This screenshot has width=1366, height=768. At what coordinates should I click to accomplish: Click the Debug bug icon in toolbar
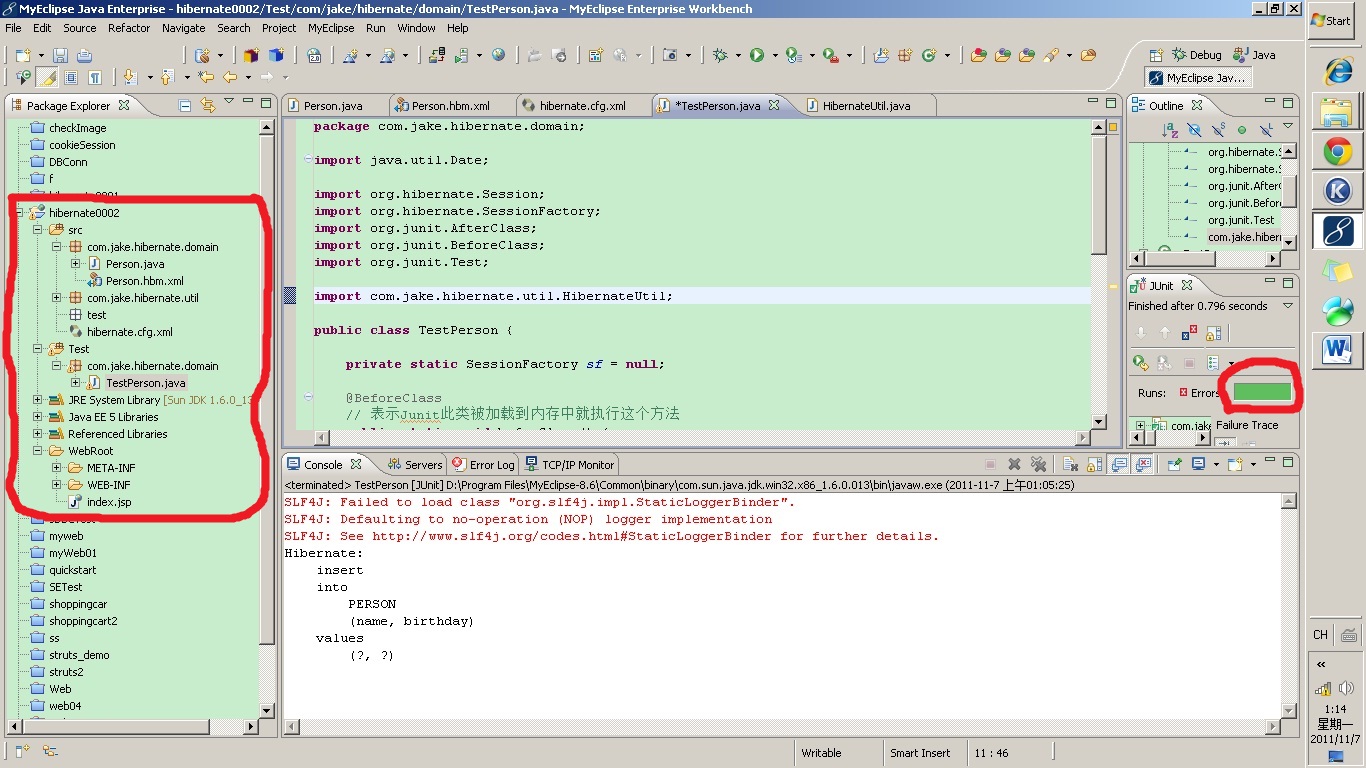click(x=720, y=56)
